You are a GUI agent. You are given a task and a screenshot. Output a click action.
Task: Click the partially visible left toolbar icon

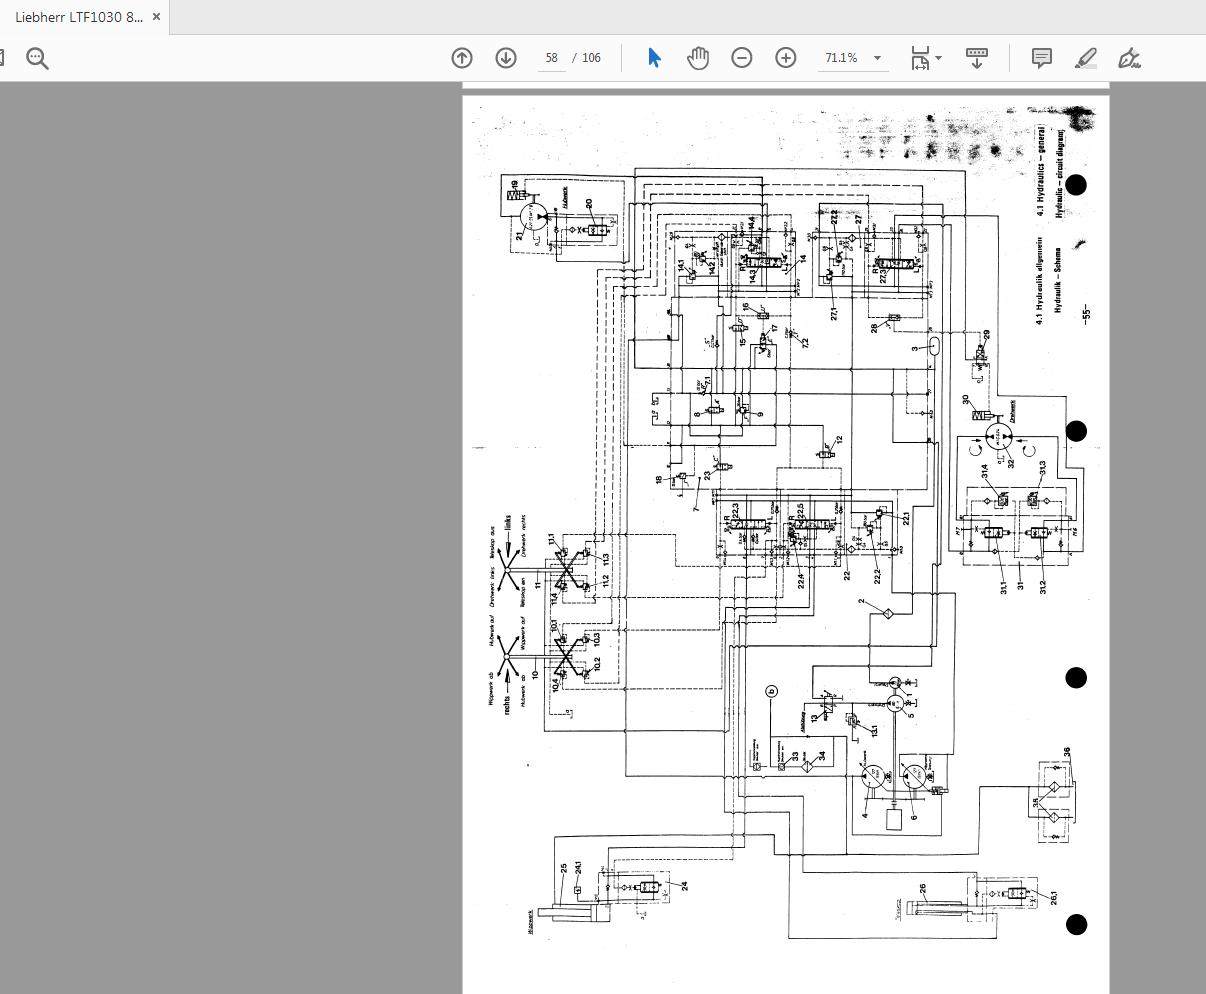(2, 58)
